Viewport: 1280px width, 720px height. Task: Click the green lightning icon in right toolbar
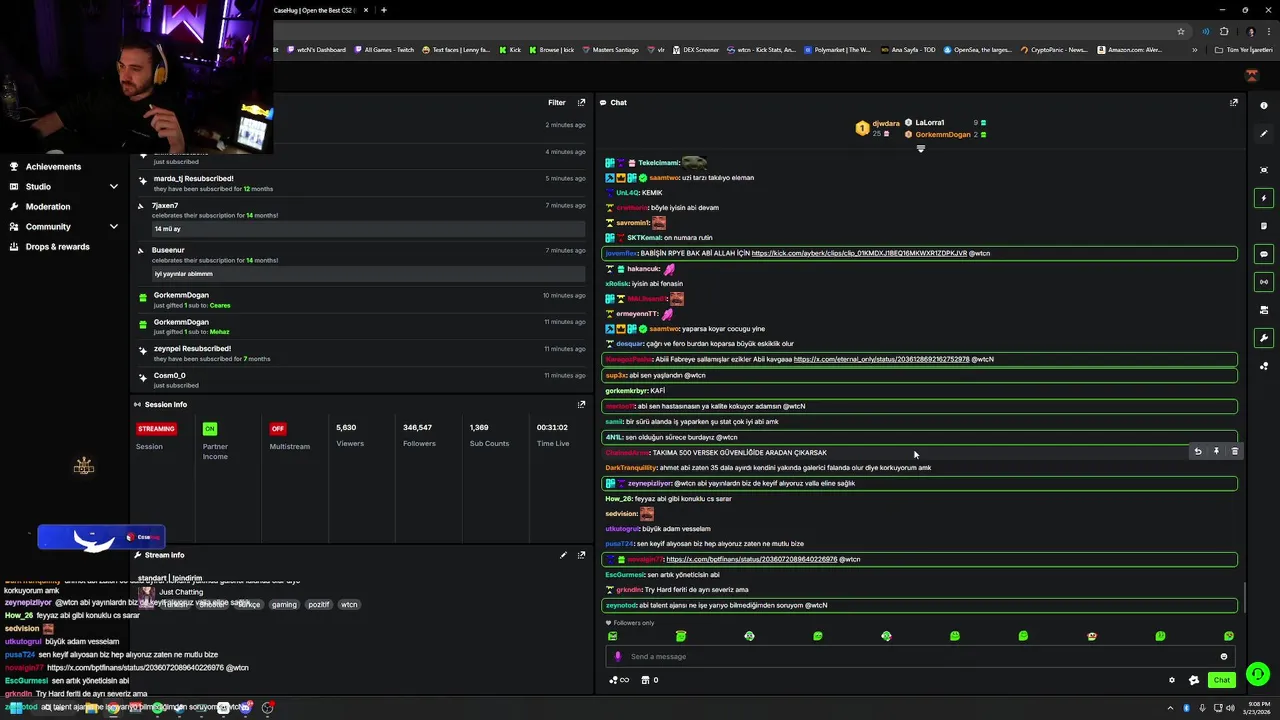coord(1264,198)
